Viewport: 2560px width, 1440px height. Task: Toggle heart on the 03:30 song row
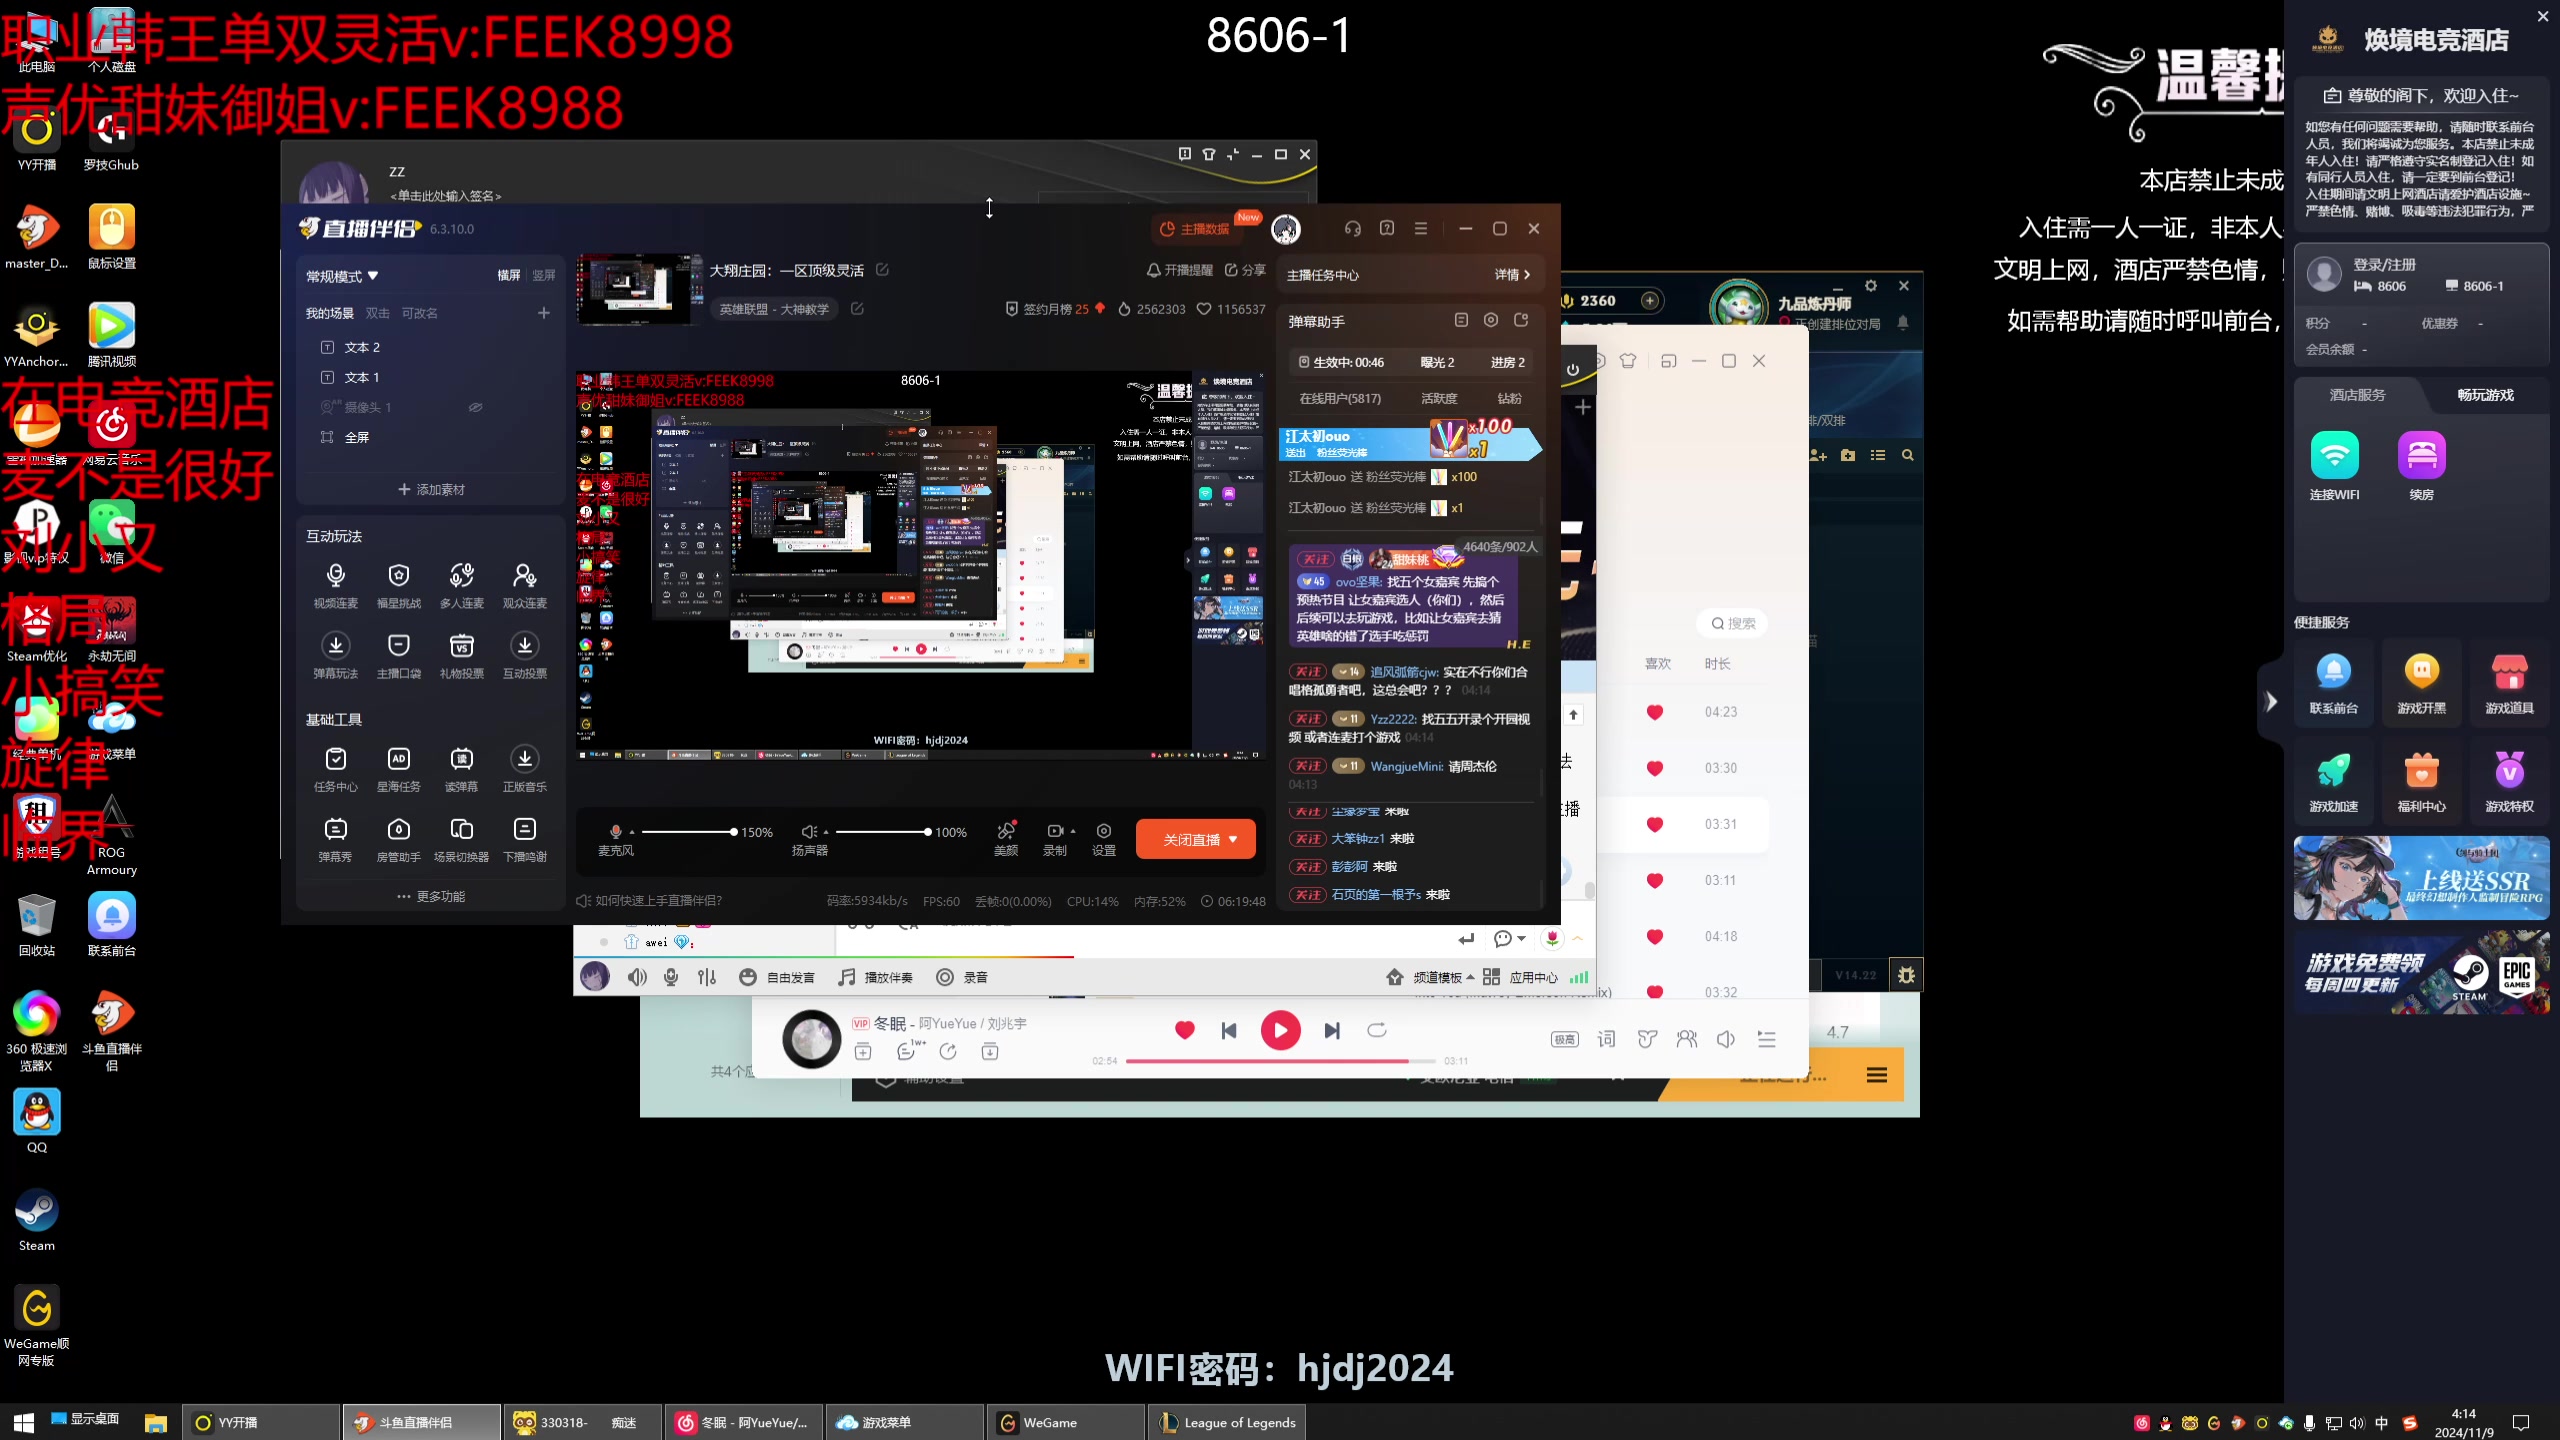click(x=1654, y=768)
